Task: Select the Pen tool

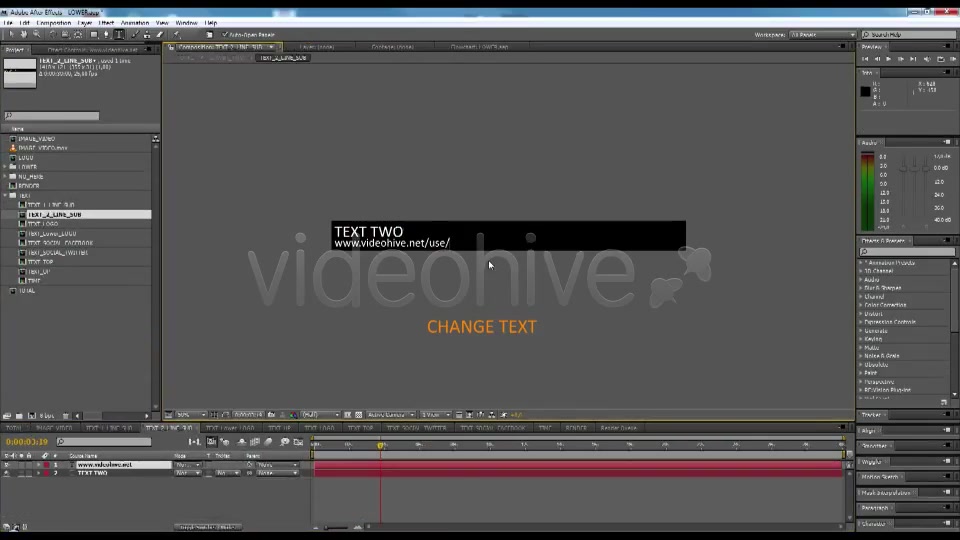Action: [x=106, y=35]
